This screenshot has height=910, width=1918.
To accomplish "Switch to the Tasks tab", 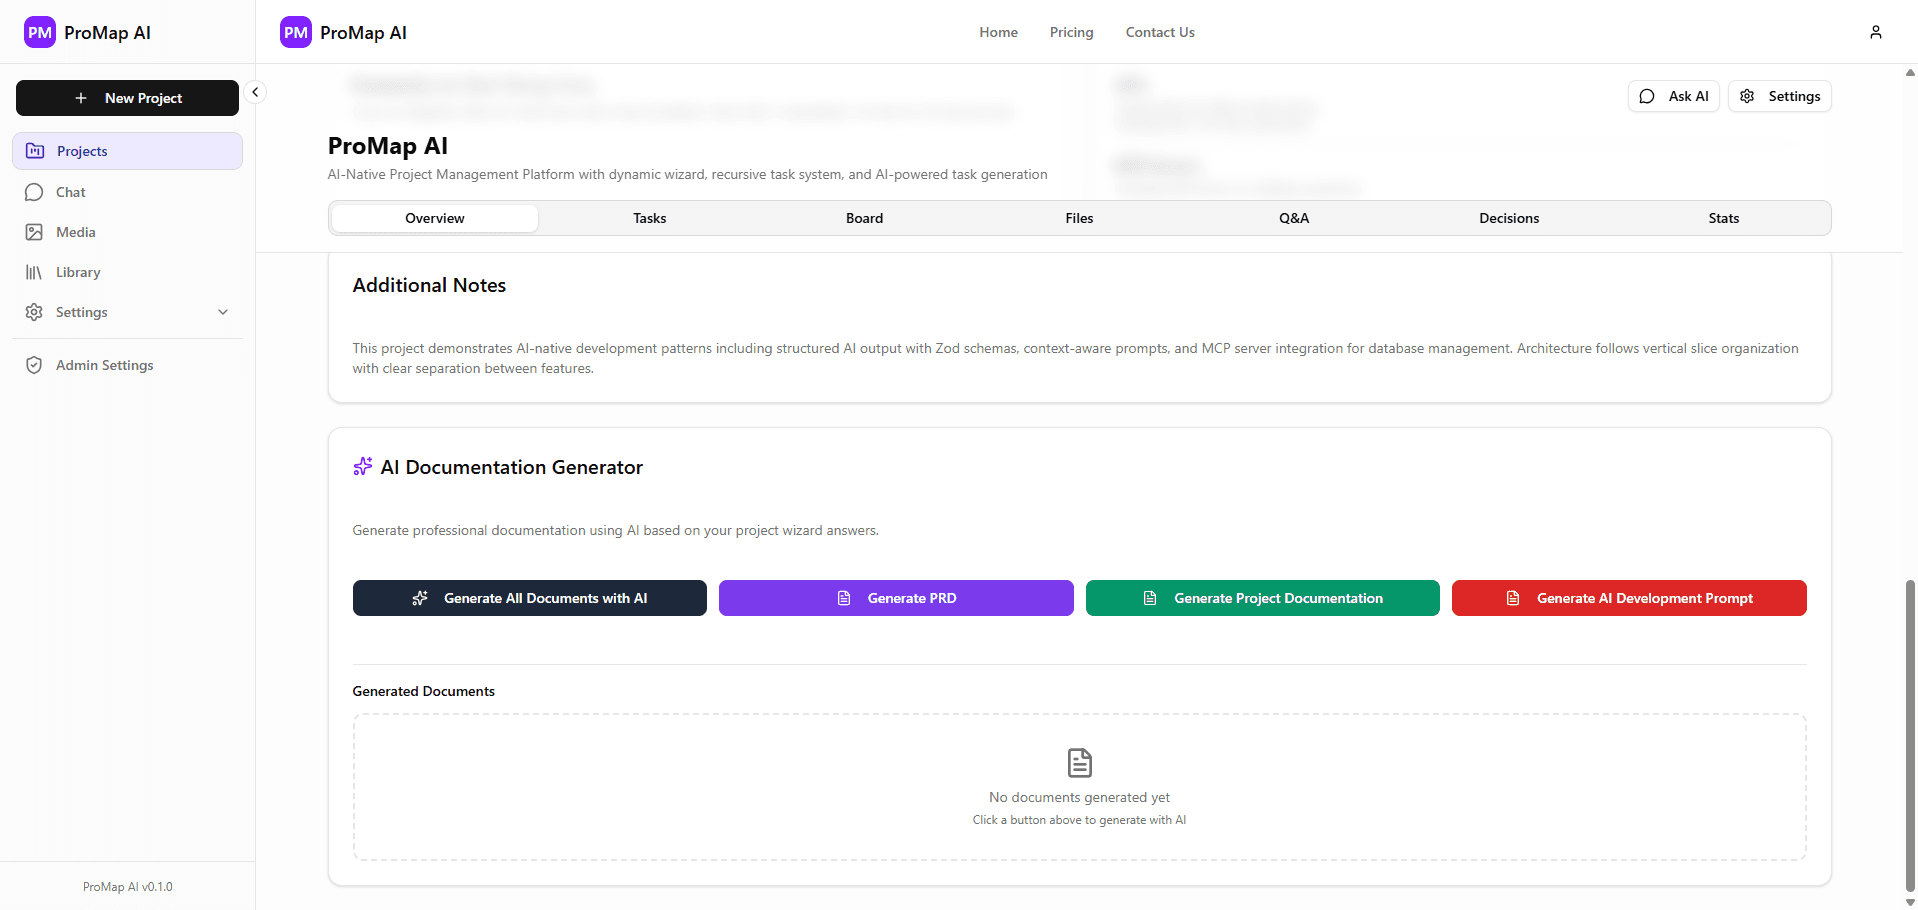I will point(649,217).
